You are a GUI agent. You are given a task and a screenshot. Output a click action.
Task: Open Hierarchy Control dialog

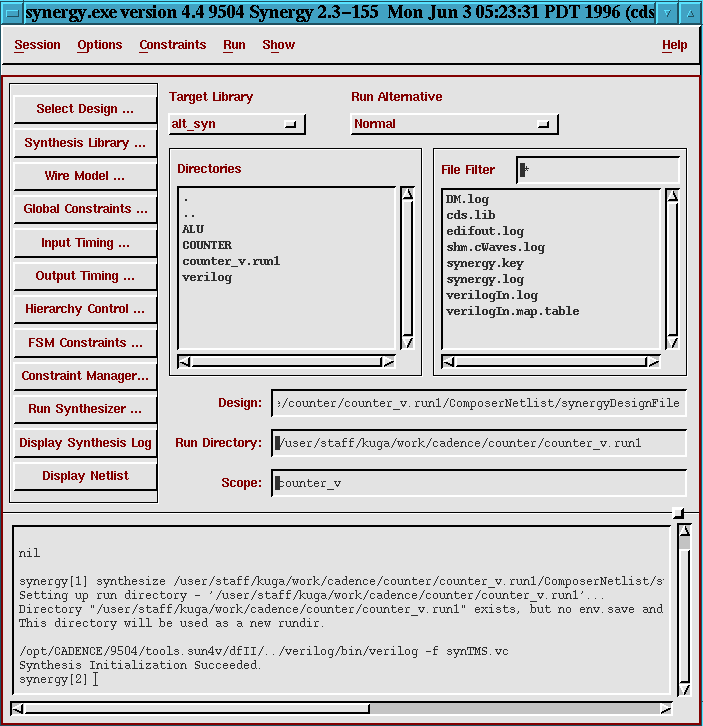85,309
